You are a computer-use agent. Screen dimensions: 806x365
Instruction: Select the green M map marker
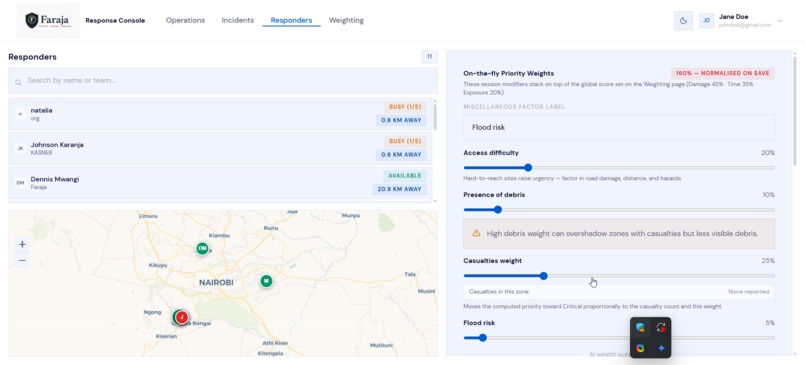(x=266, y=281)
